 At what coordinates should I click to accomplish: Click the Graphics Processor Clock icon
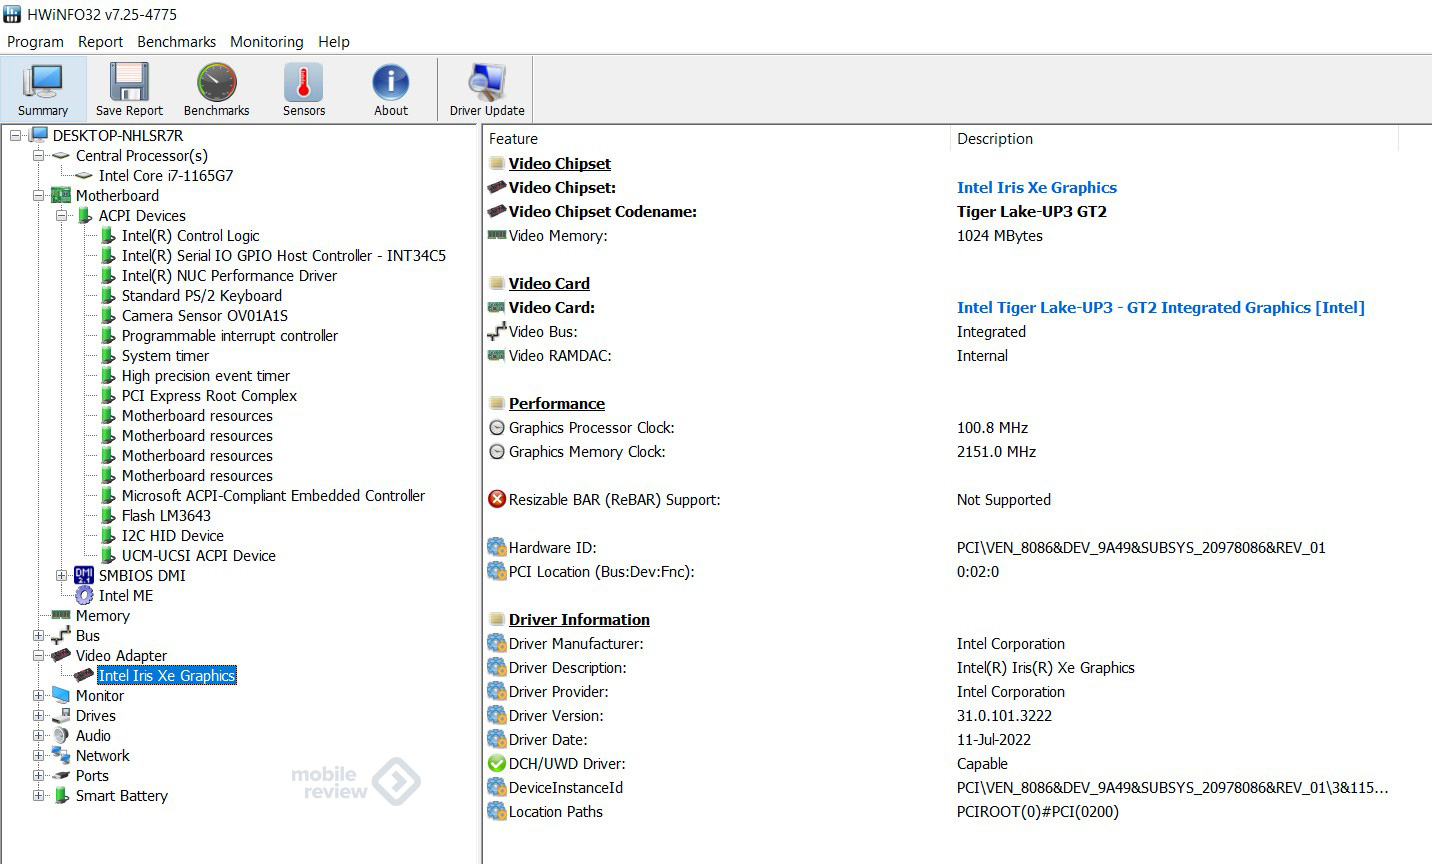497,427
